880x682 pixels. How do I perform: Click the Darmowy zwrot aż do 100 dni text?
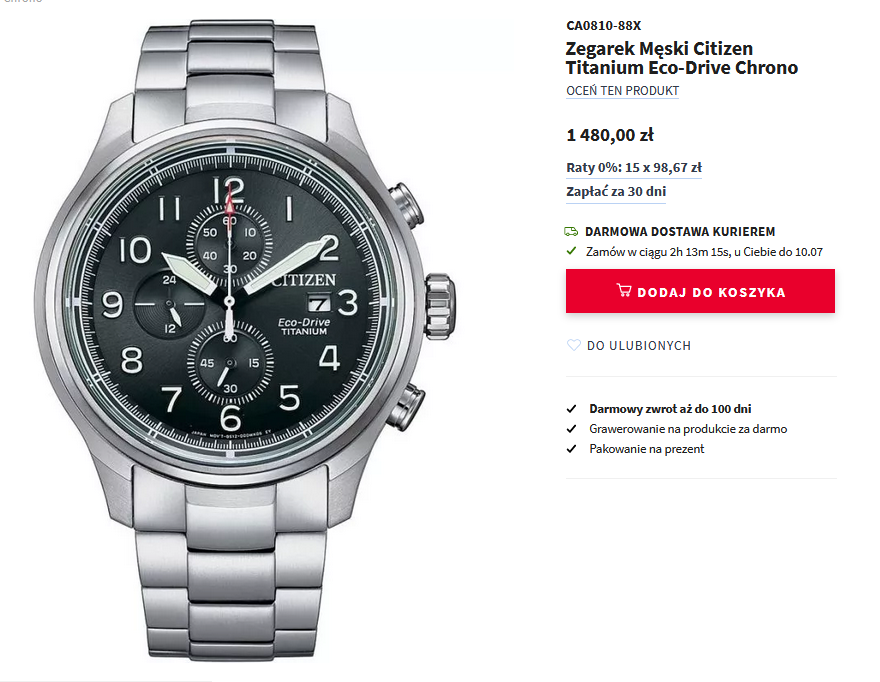pyautogui.click(x=670, y=409)
